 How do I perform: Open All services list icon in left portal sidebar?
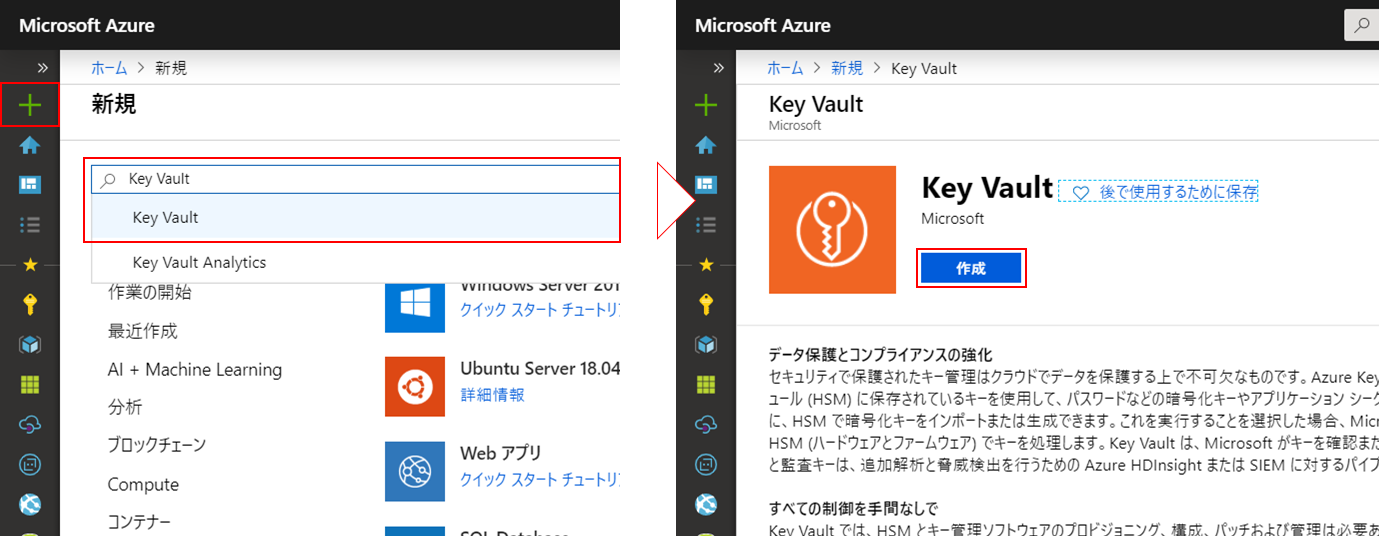30,224
